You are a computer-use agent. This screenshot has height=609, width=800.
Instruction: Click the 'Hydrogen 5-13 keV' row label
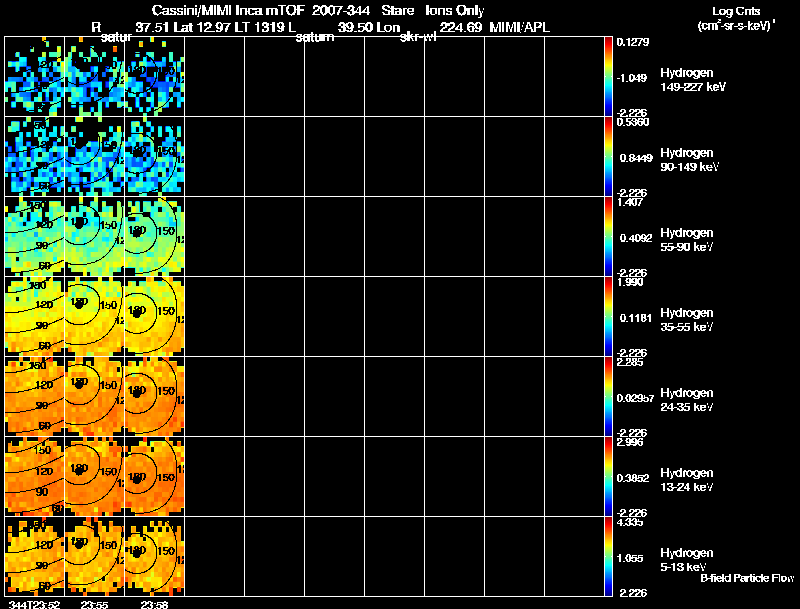tap(687, 560)
